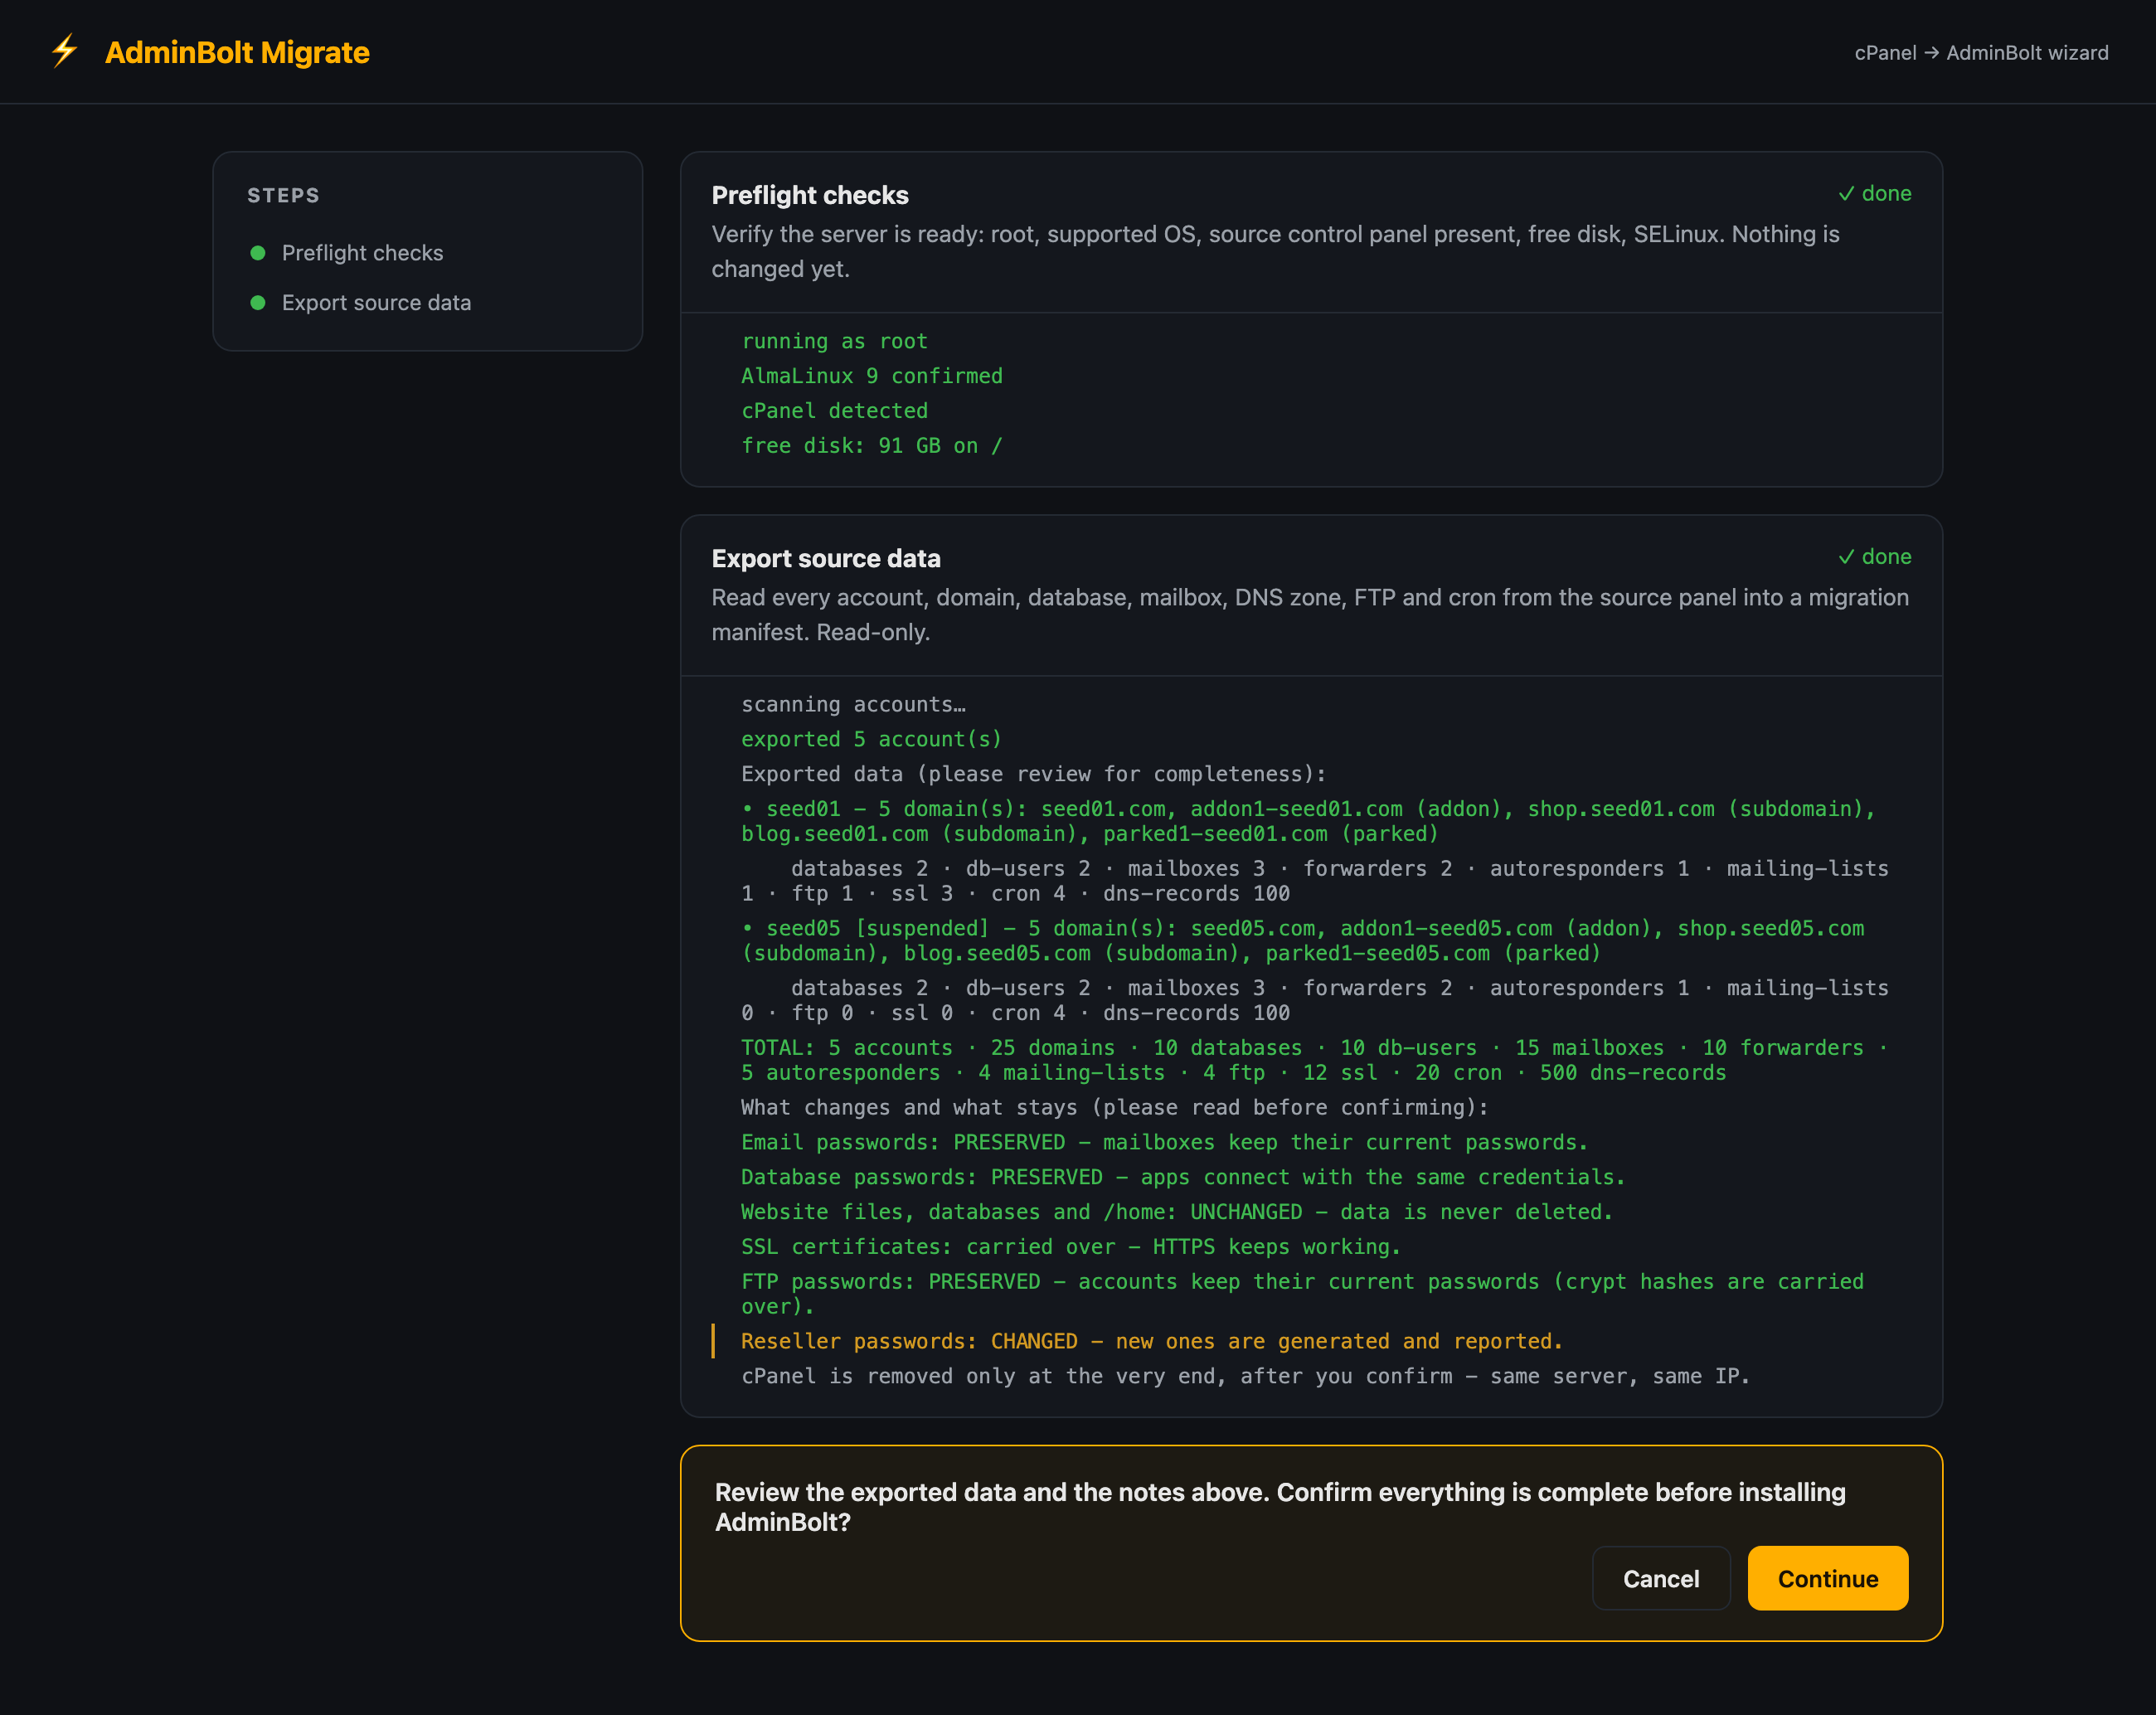Screen dimensions: 2156x1715
Task: Click the Preflight checks description paragraph
Action: coord(1275,251)
